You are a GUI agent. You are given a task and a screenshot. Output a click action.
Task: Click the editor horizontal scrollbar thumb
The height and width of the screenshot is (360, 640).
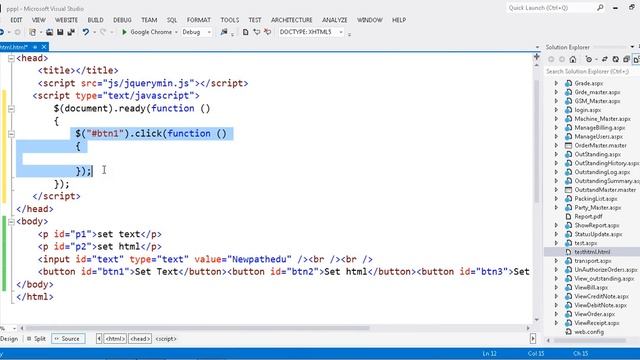click(x=198, y=328)
